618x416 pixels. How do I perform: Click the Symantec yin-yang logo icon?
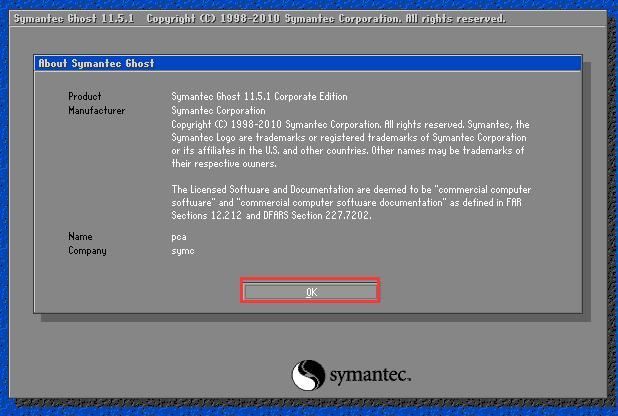coord(308,375)
